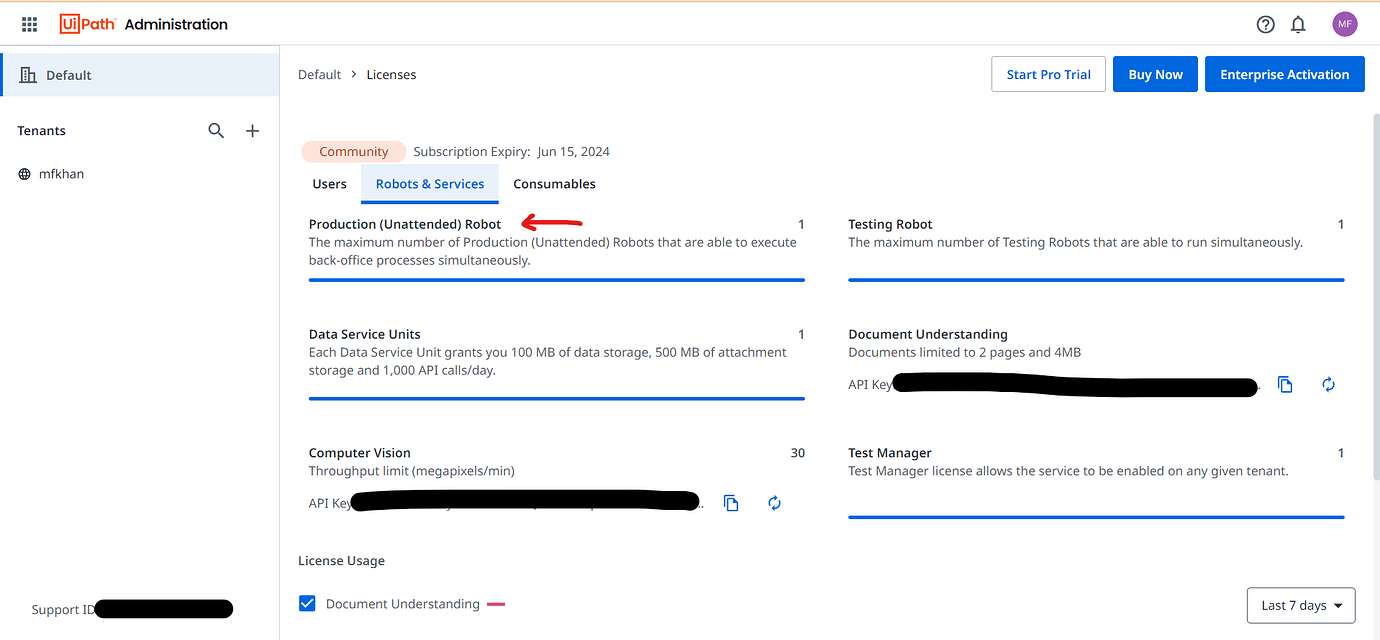Image resolution: width=1380 pixels, height=640 pixels.
Task: Open the Last 7 days dropdown
Action: 1300,605
